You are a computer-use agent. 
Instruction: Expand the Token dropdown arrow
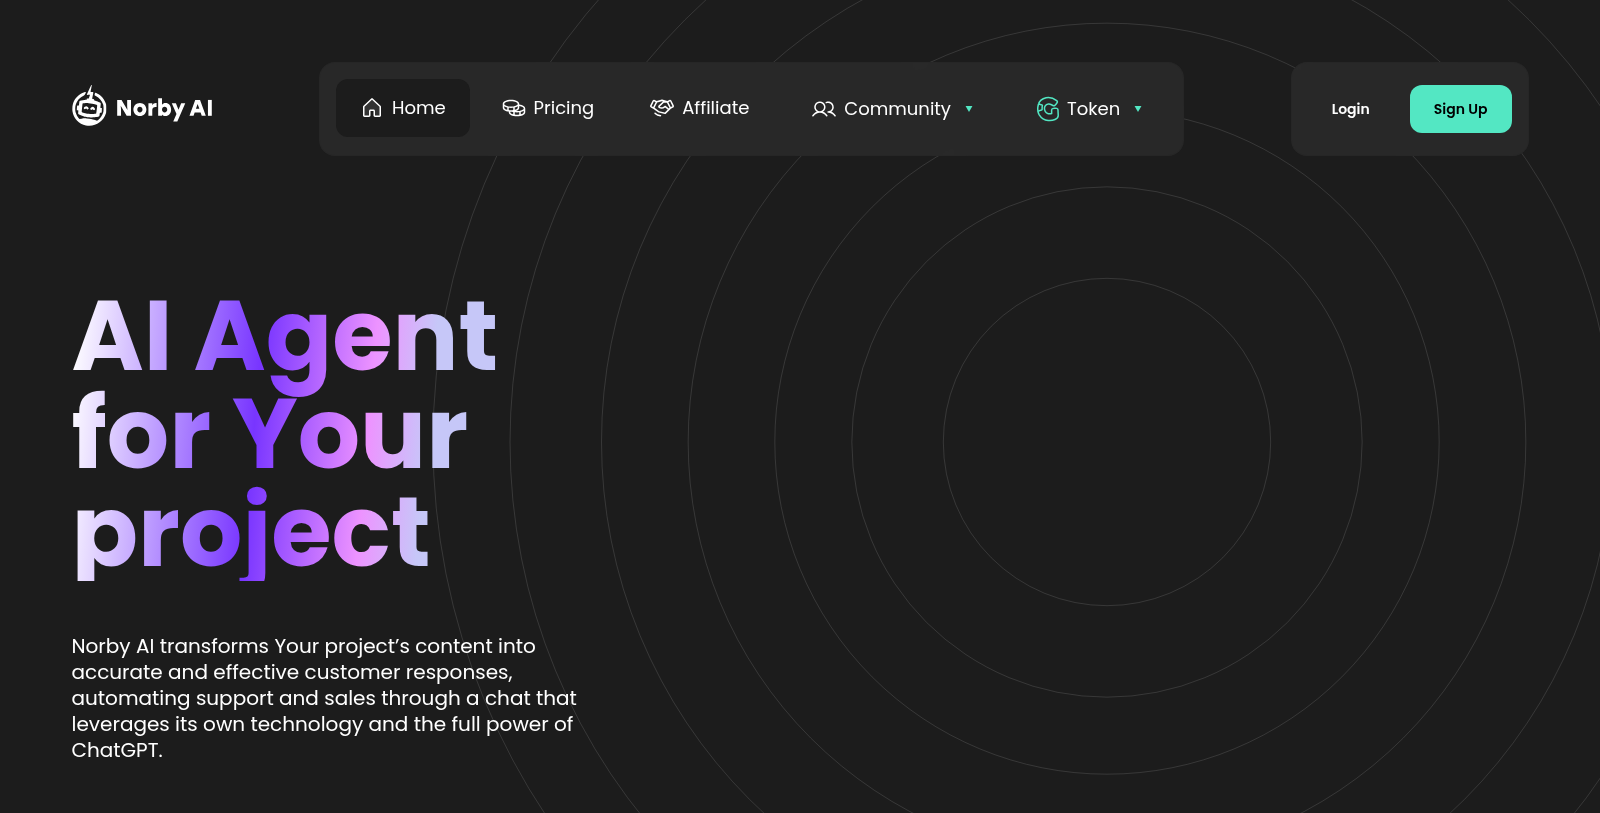(1138, 109)
